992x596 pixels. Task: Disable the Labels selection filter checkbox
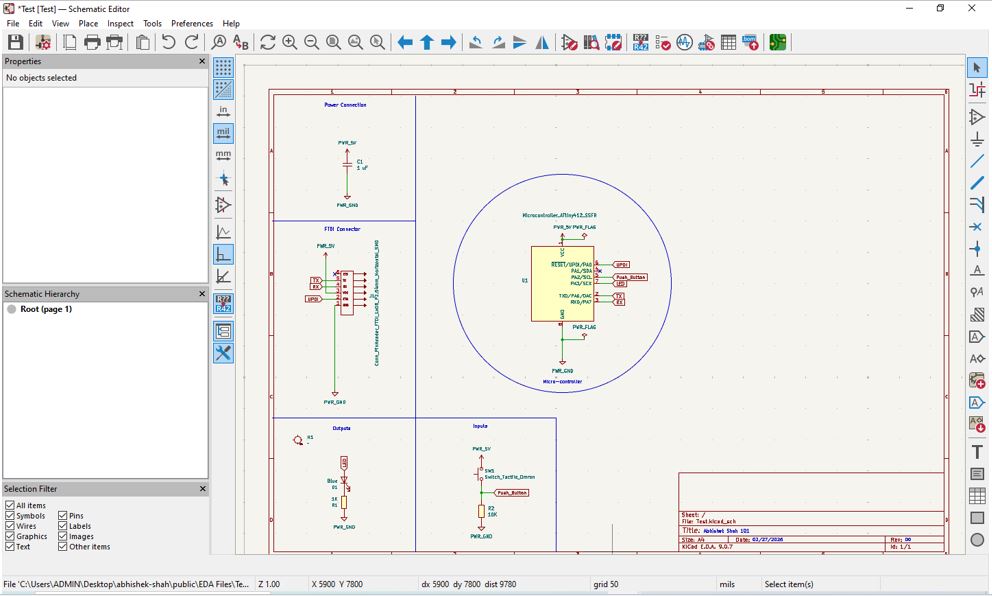[x=63, y=526]
